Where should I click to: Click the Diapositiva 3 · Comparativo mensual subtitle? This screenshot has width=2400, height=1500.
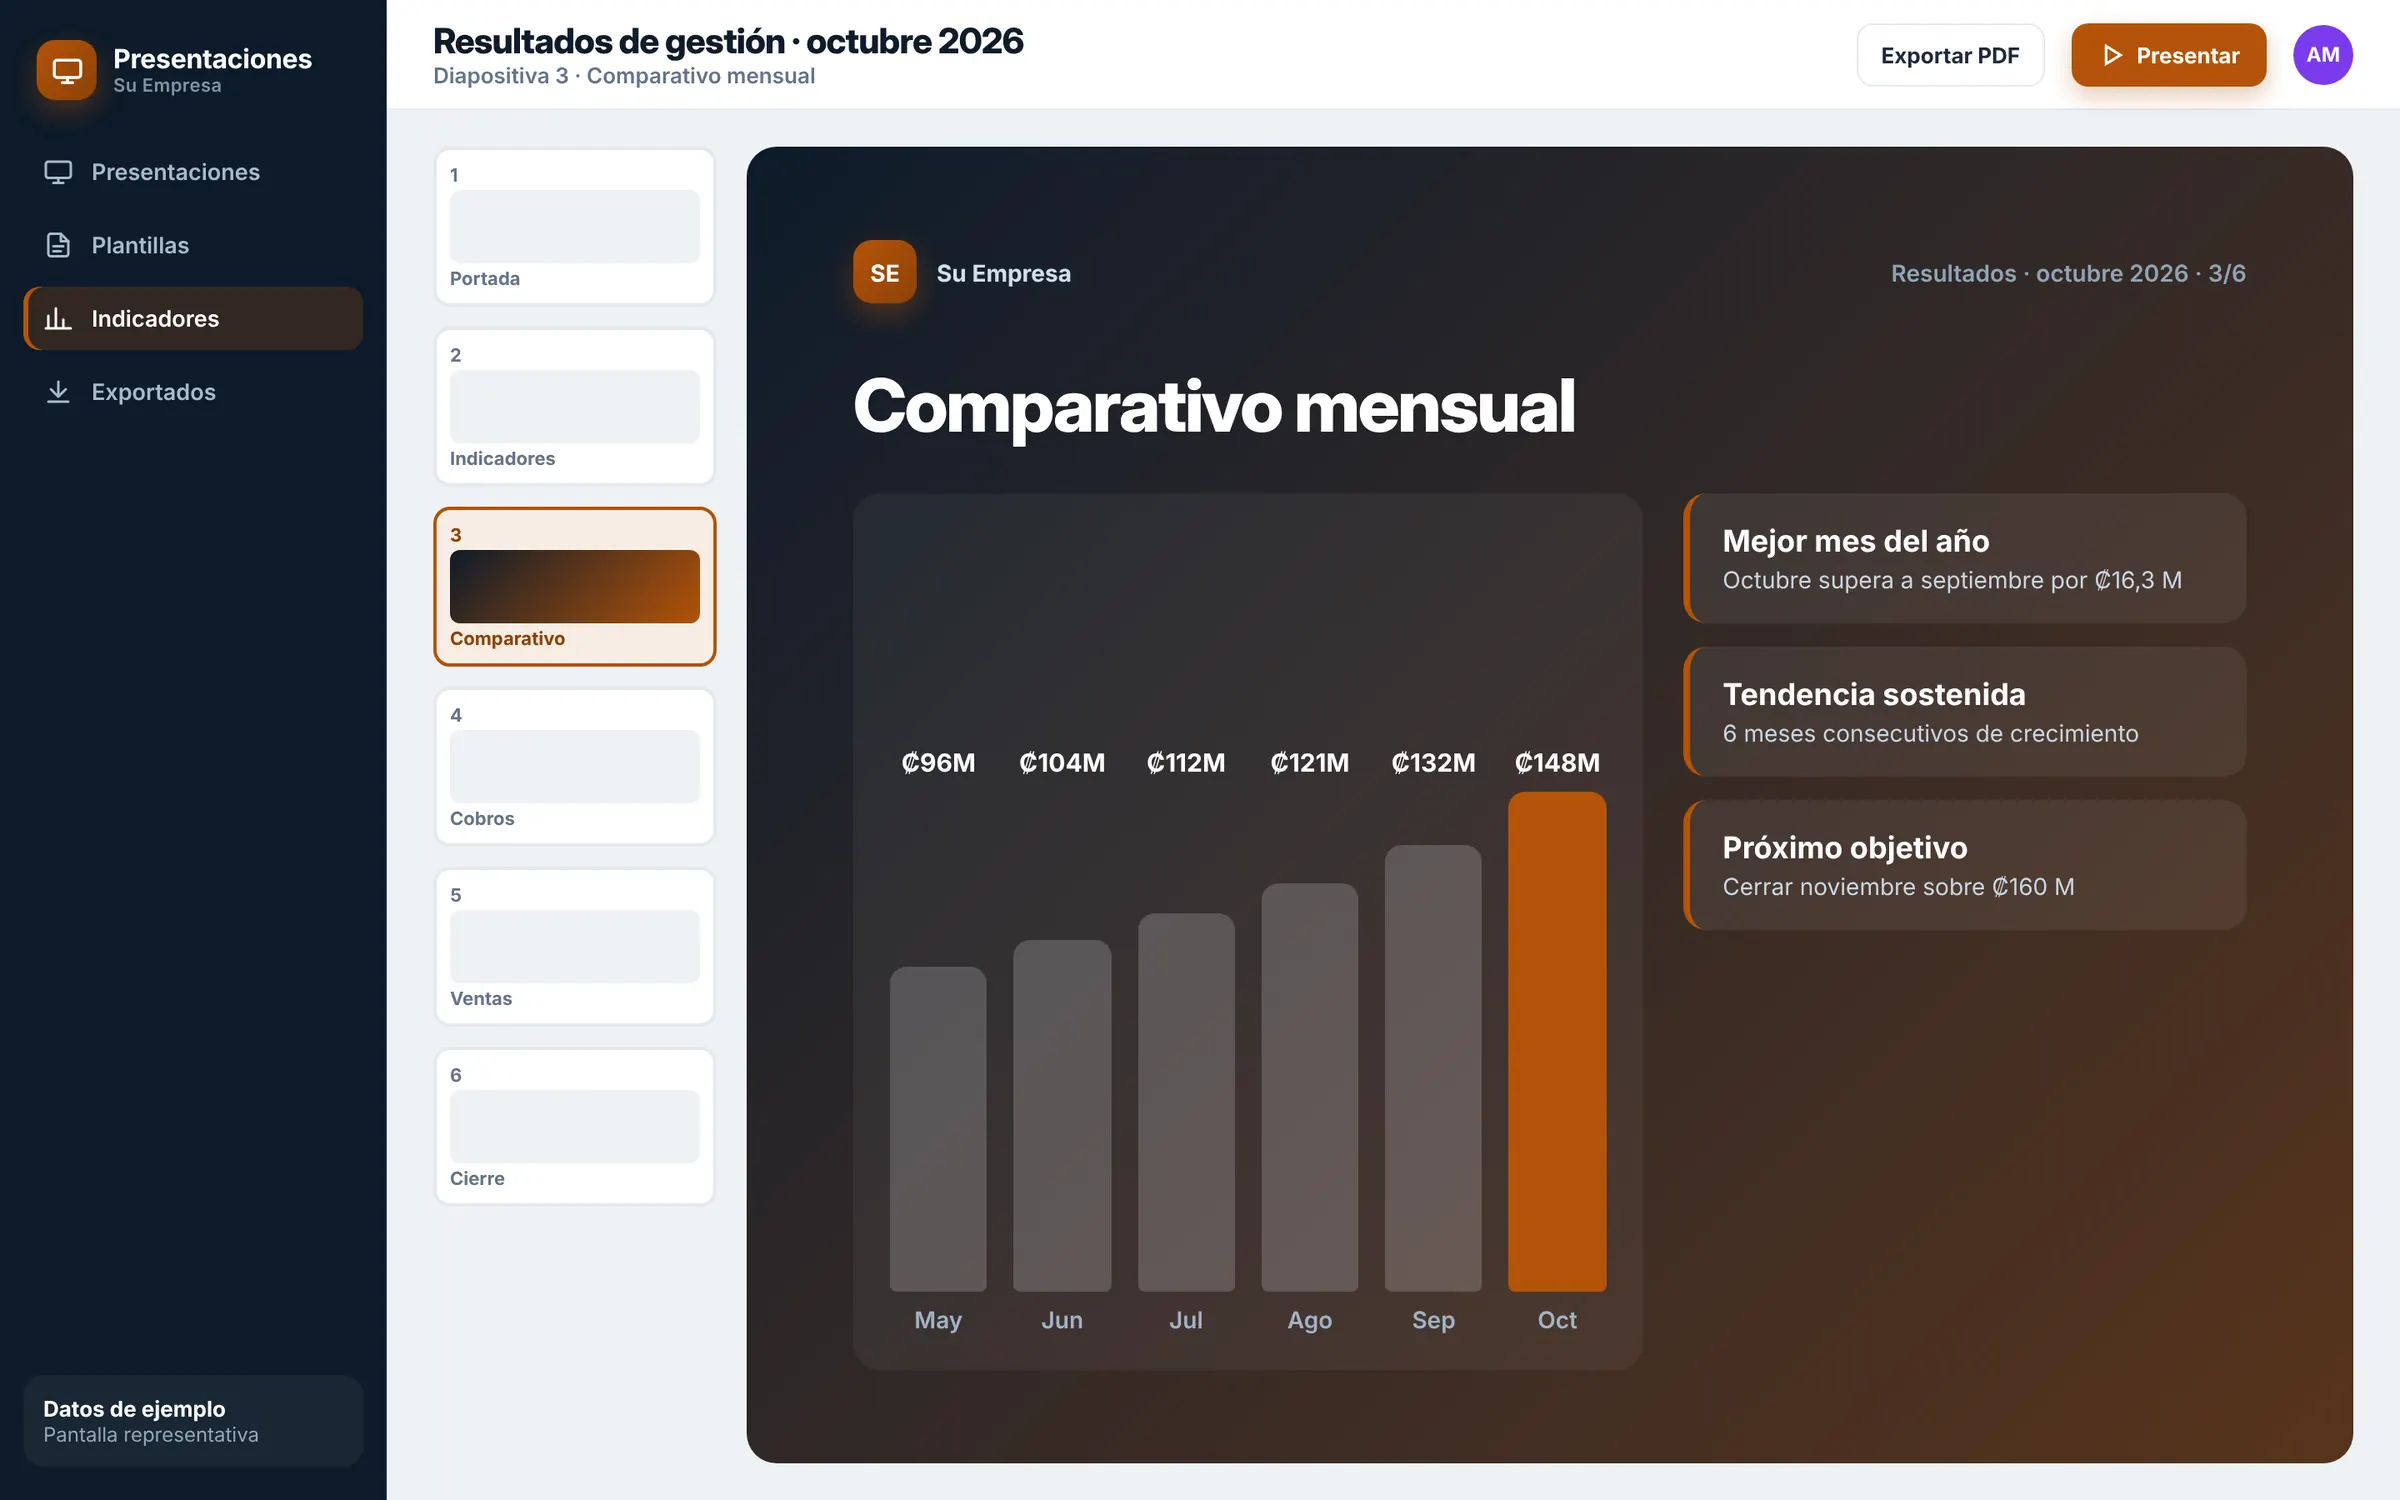click(624, 76)
